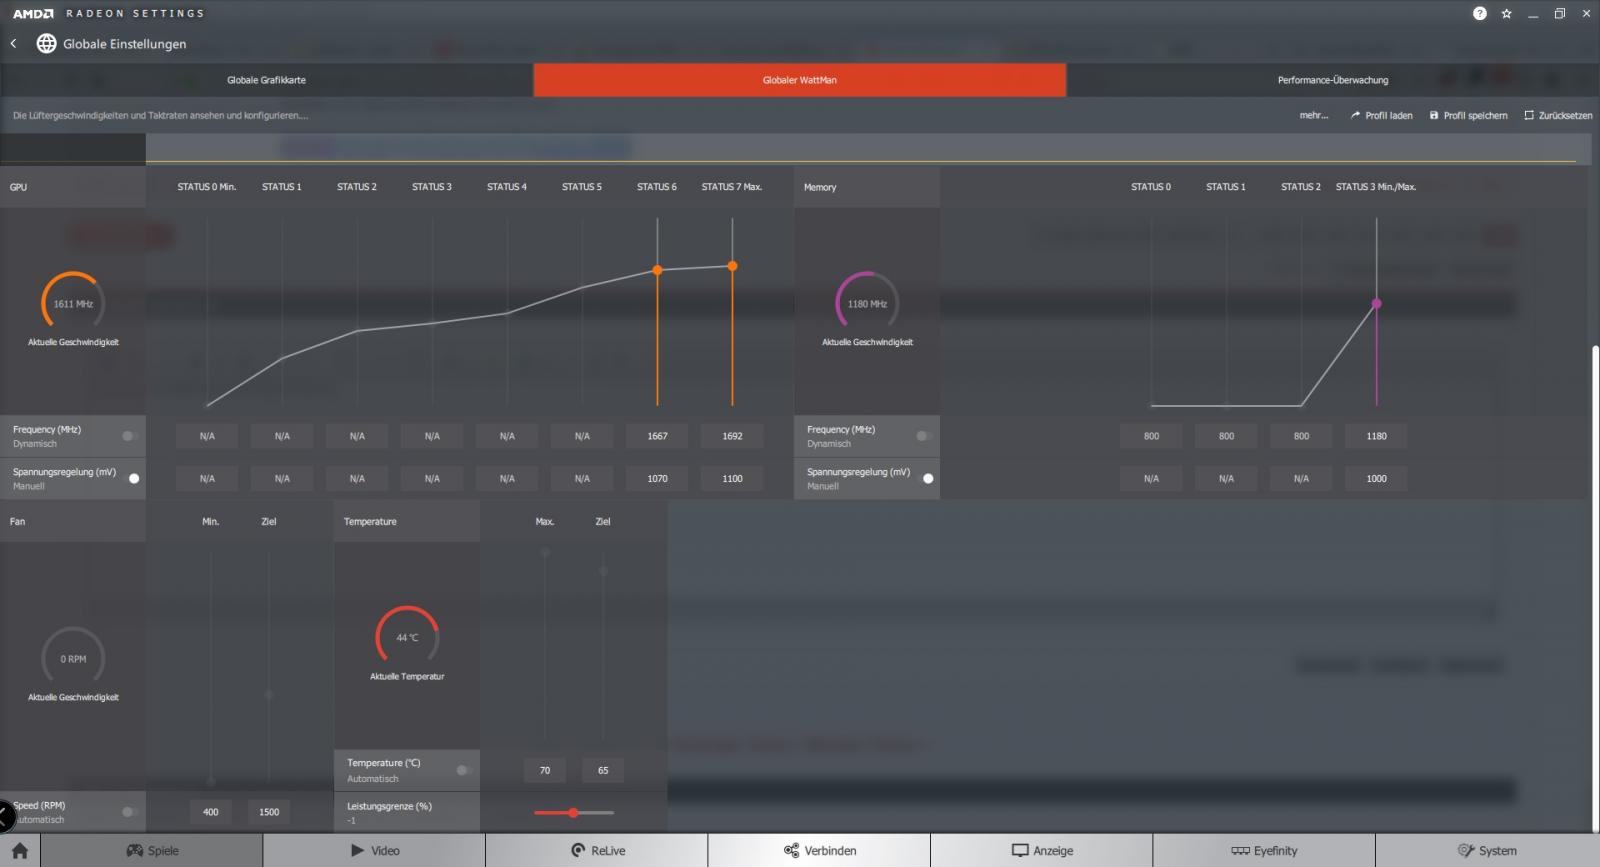Screen dimensions: 1600x867
Task: Click STATUS 3 Min./Max. memory header
Action: (1376, 187)
